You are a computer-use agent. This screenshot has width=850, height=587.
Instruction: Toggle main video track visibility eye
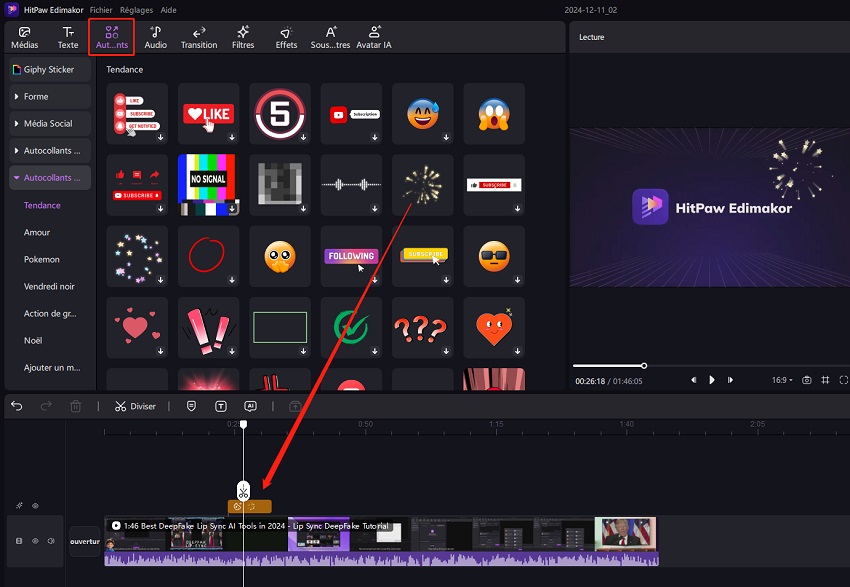35,541
